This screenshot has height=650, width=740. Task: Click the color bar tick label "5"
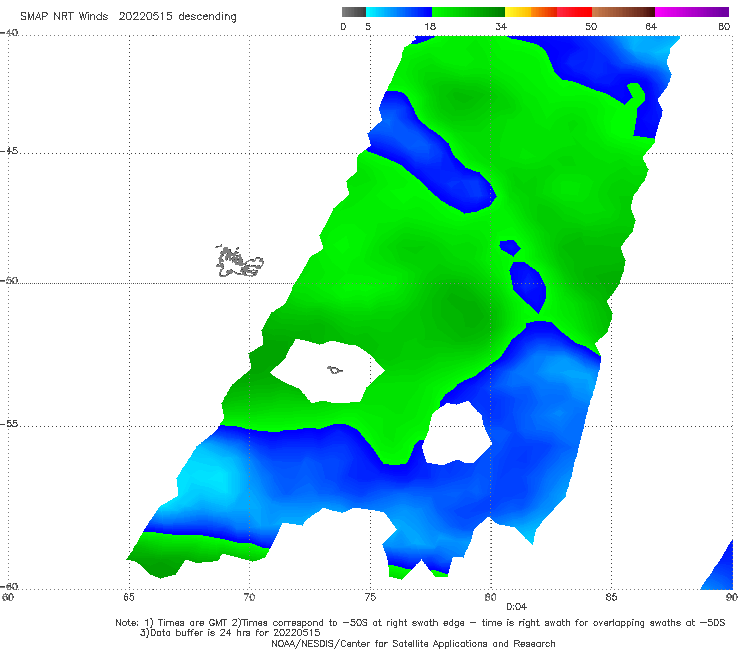click(x=368, y=26)
